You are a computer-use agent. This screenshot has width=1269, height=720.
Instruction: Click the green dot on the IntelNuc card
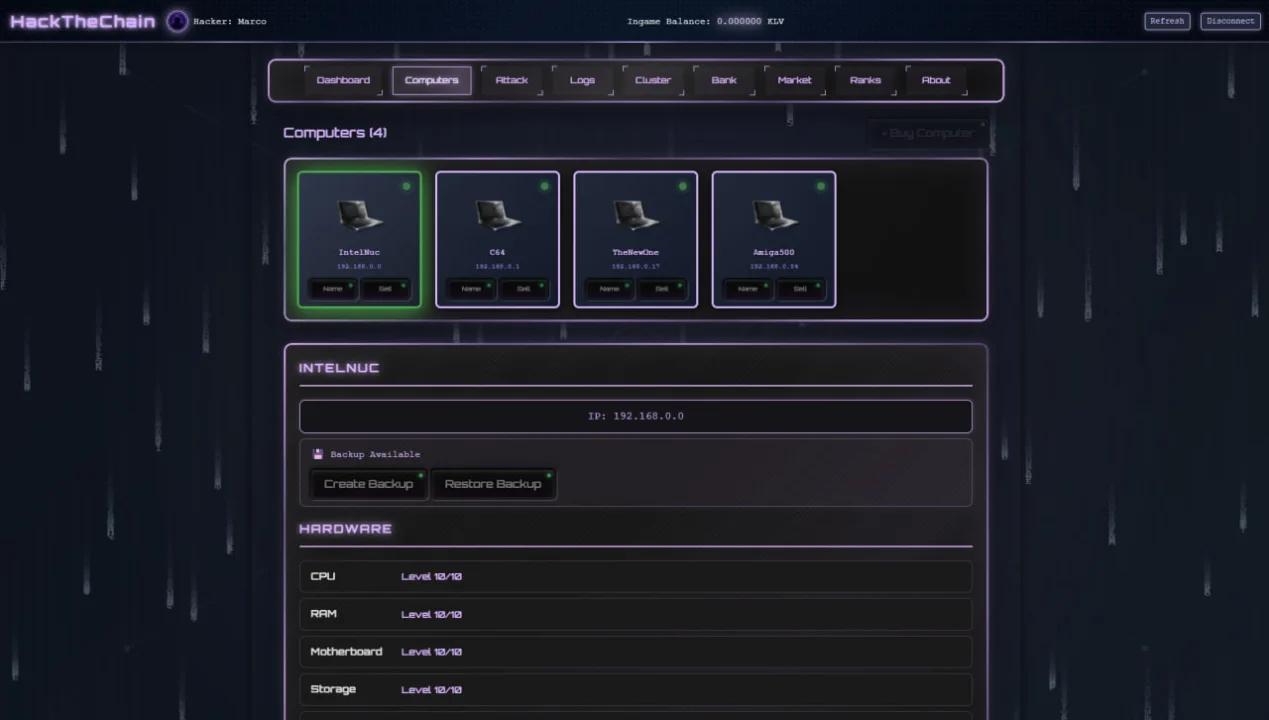pyautogui.click(x=406, y=186)
